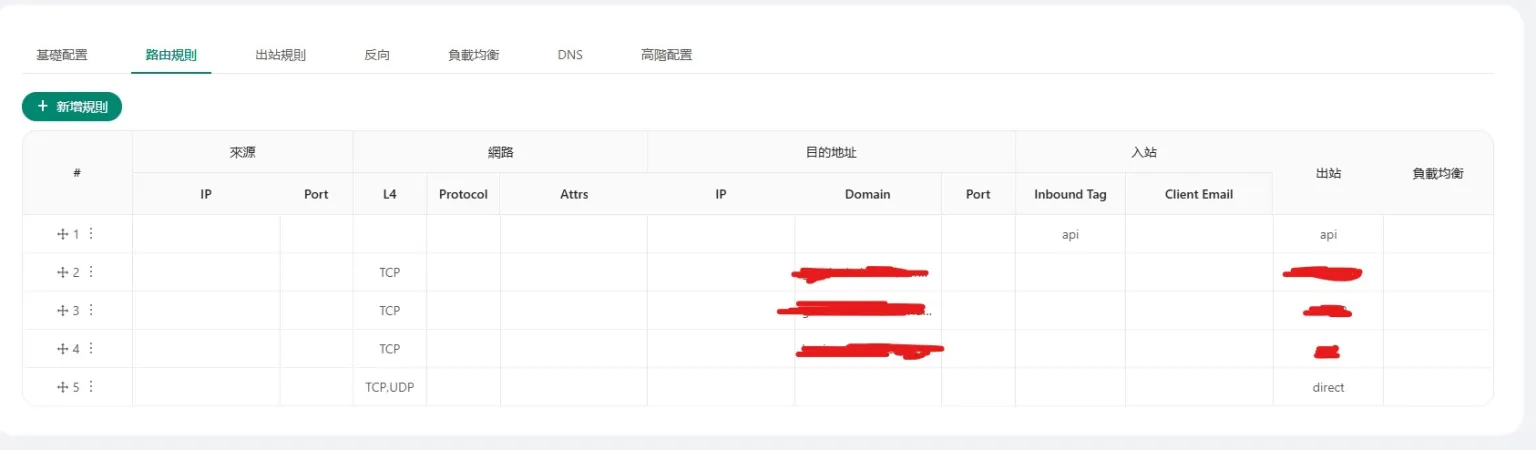Open the DNS tab
Screen dimensions: 1536x450
(570, 55)
